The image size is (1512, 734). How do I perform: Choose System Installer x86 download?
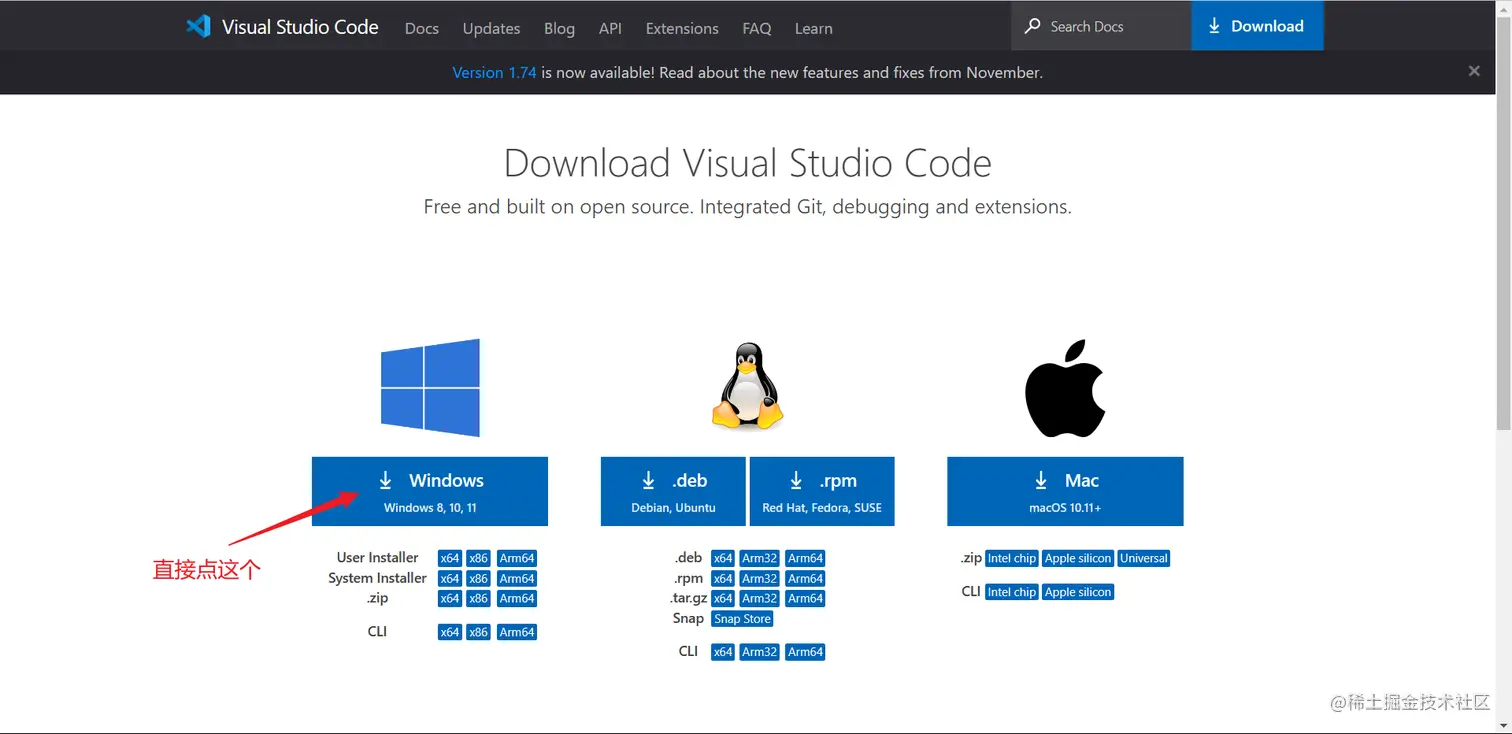(479, 578)
